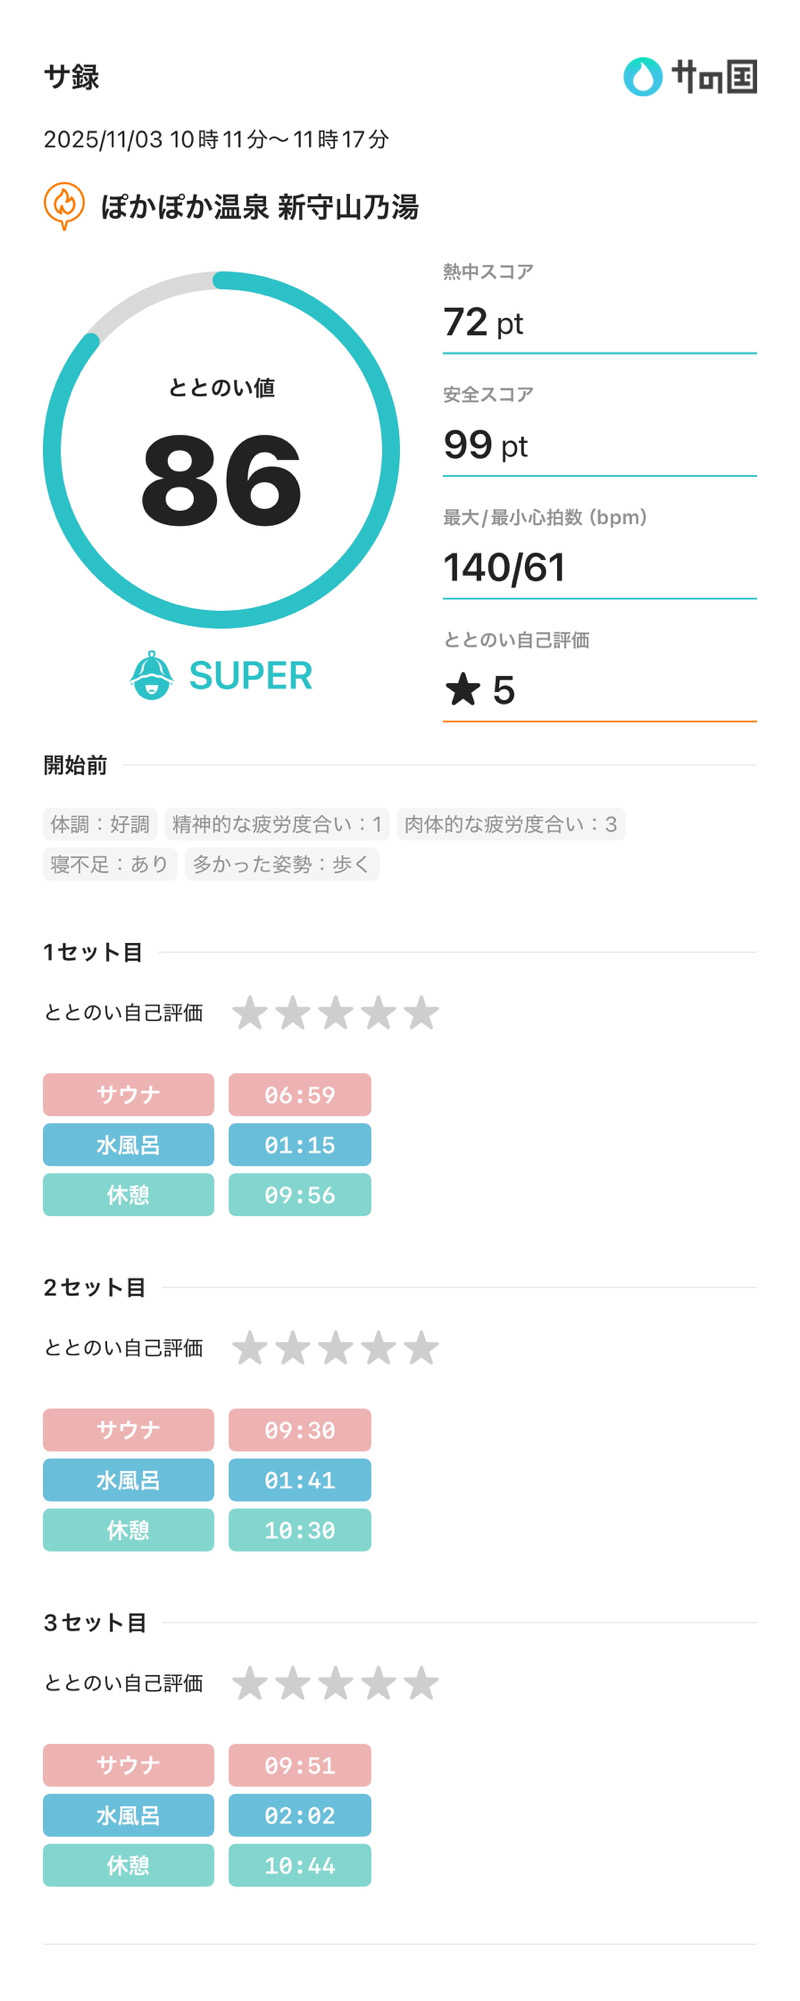Select the 寝不足：あり tag
The image size is (800, 2001).
pyautogui.click(x=109, y=864)
